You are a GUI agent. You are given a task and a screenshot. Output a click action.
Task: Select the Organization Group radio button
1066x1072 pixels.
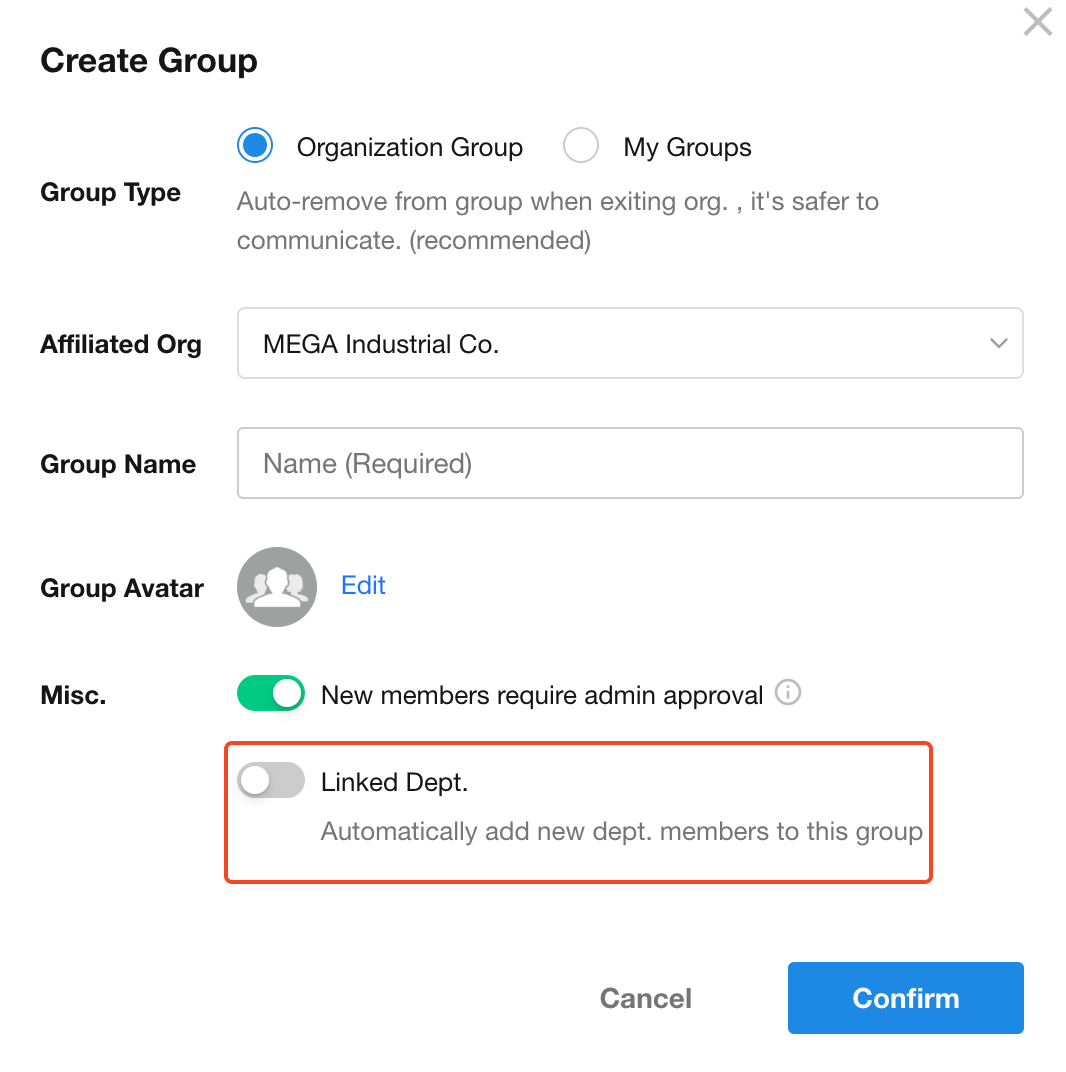(255, 147)
